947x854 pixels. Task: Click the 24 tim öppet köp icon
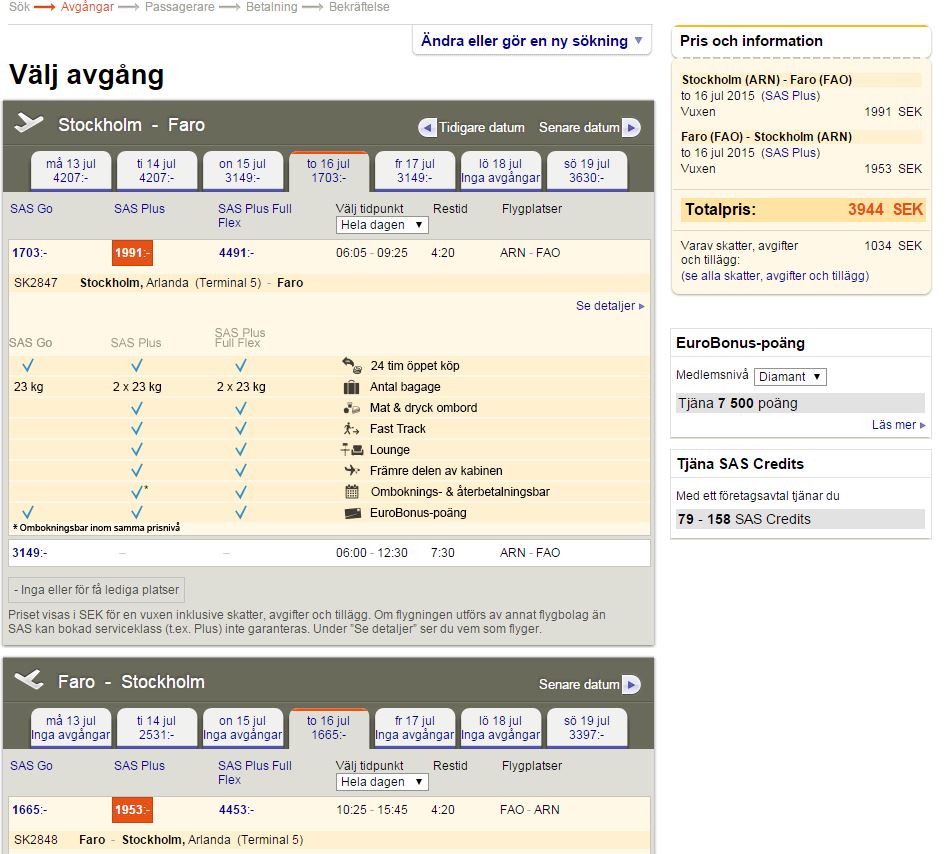pyautogui.click(x=352, y=365)
